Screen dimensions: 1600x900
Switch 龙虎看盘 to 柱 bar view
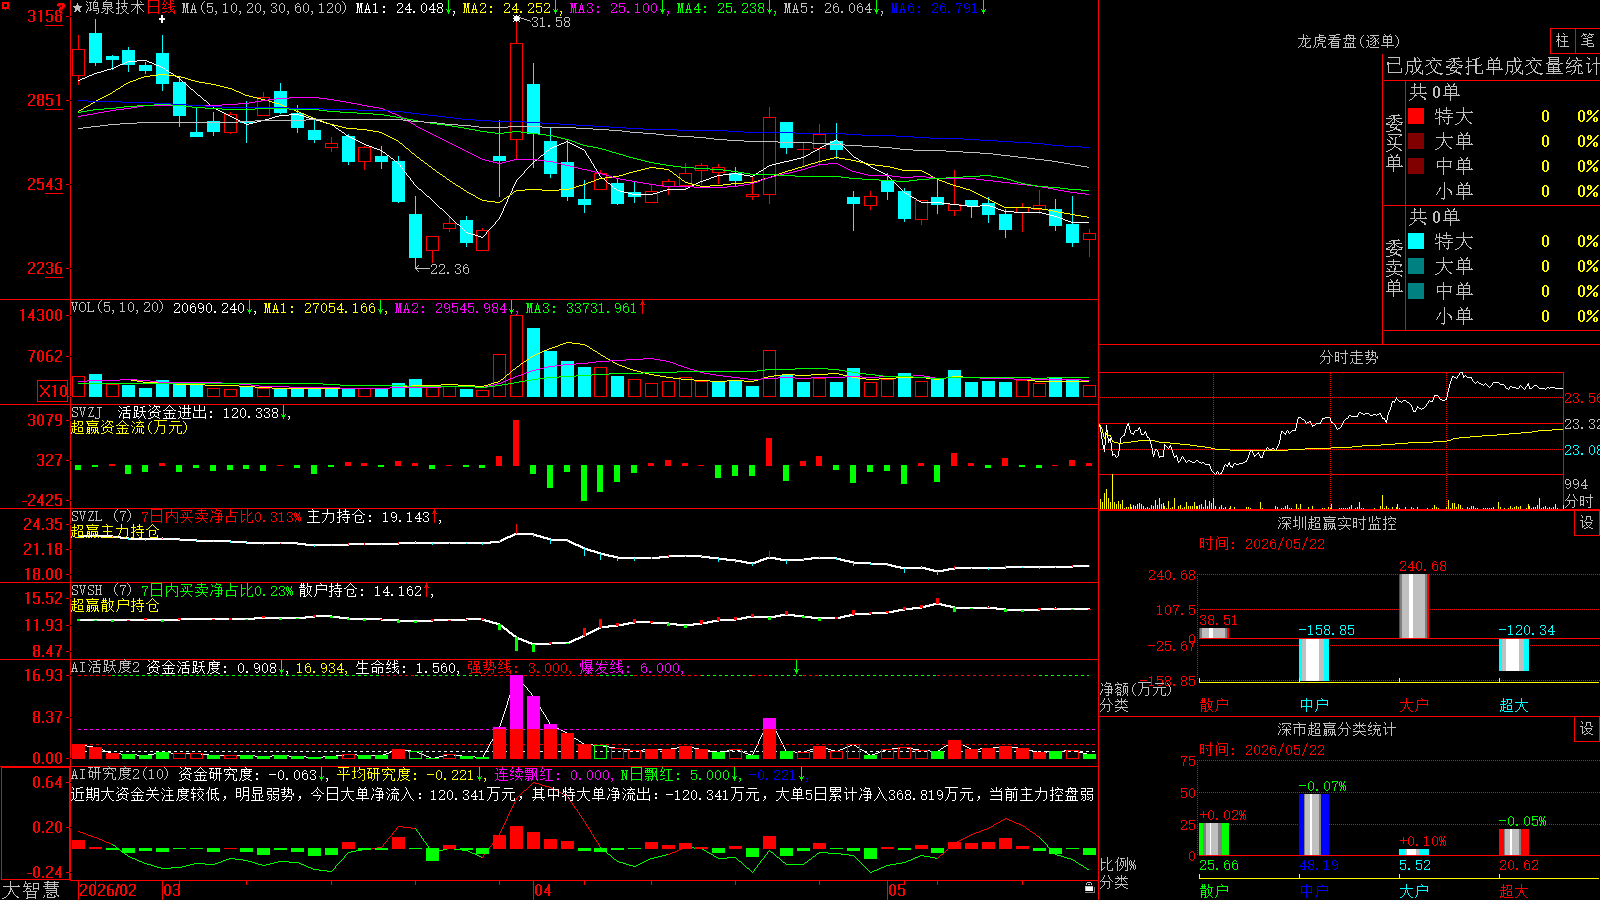pyautogui.click(x=1562, y=40)
